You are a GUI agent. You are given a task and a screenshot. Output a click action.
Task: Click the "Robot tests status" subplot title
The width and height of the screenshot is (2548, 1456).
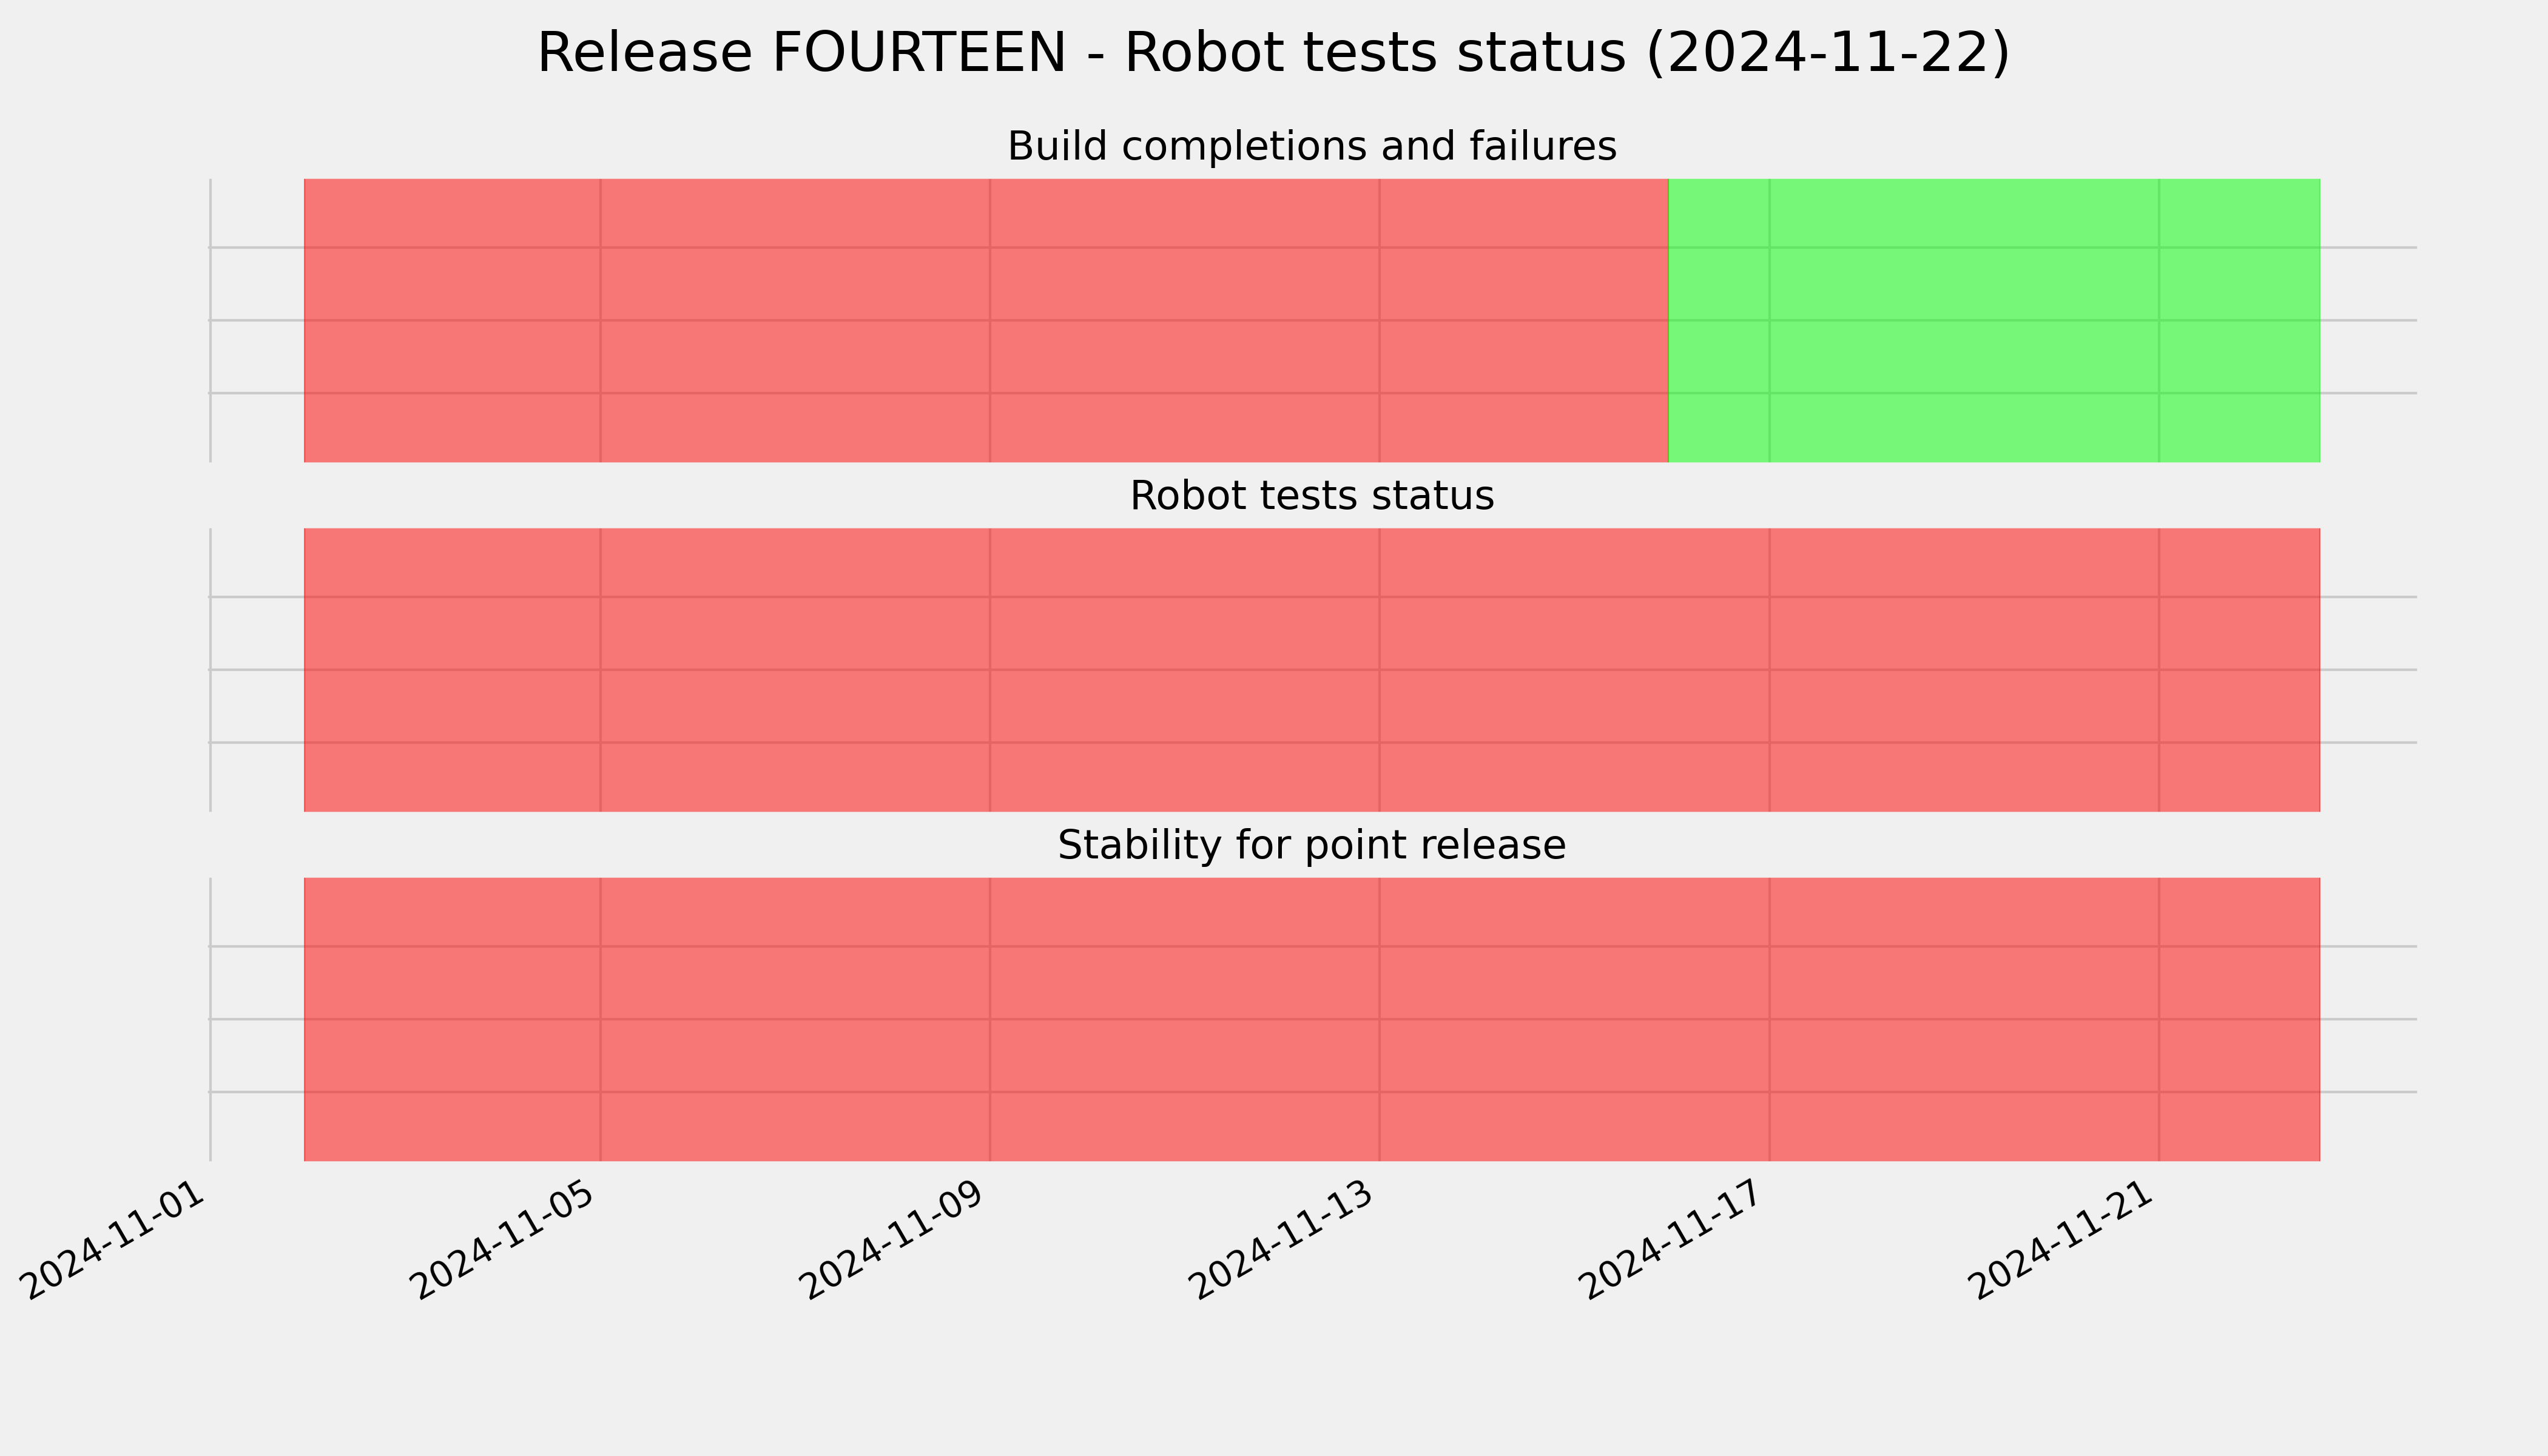pyautogui.click(x=1311, y=495)
